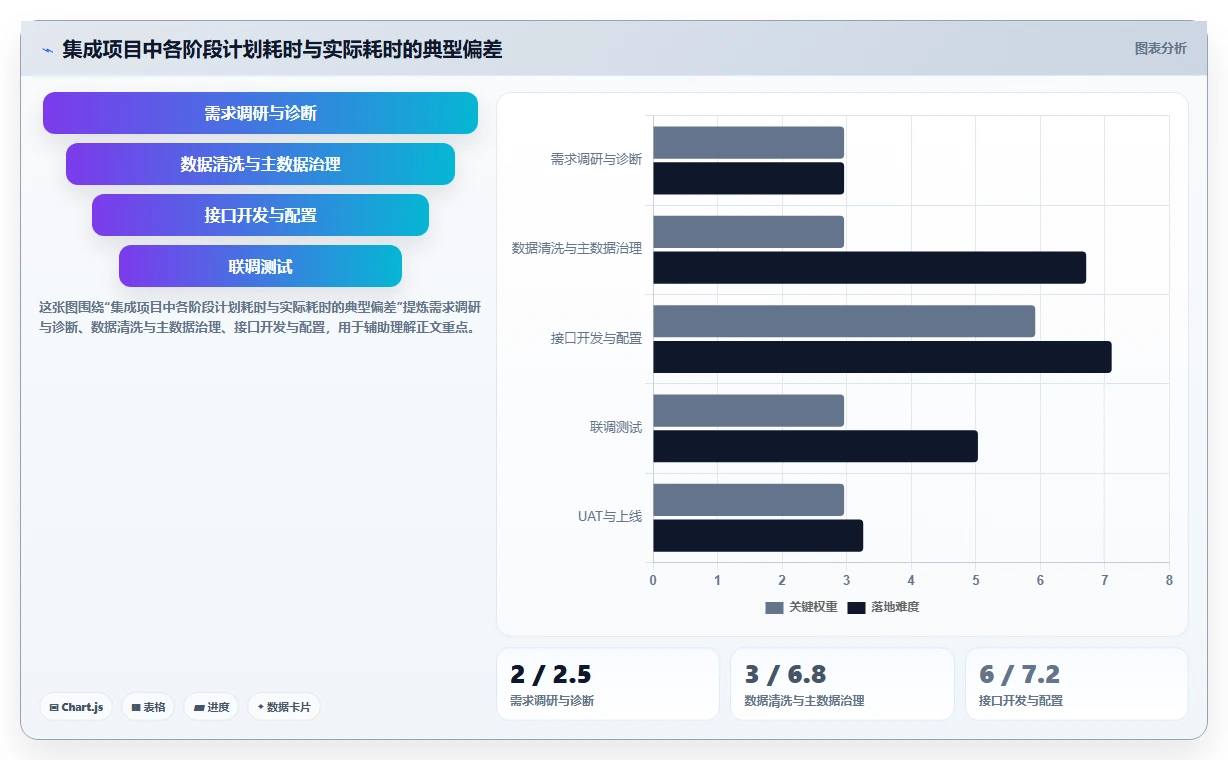This screenshot has height=760, width=1228.
Task: Click the dark bar for 联调测试
Action: 815,446
